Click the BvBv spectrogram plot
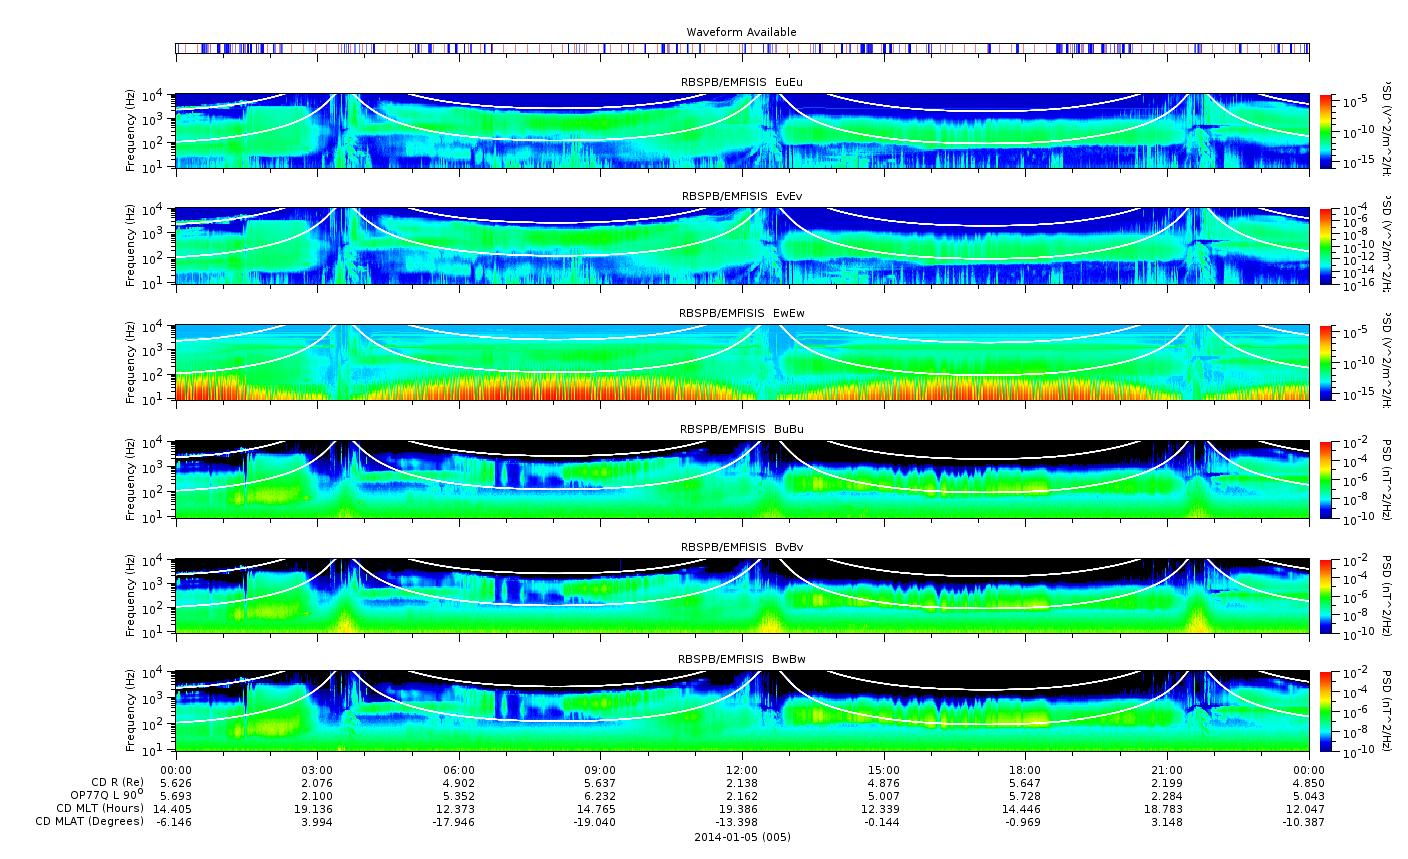The width and height of the screenshot is (1408, 859). click(742, 596)
